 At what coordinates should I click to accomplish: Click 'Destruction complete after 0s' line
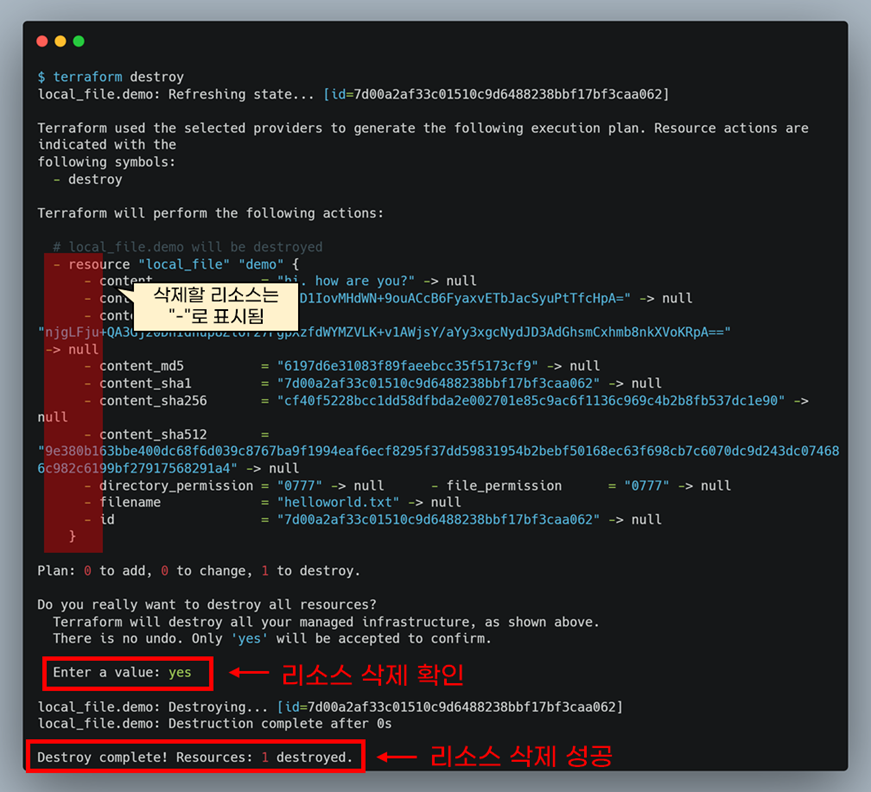[x=214, y=724]
